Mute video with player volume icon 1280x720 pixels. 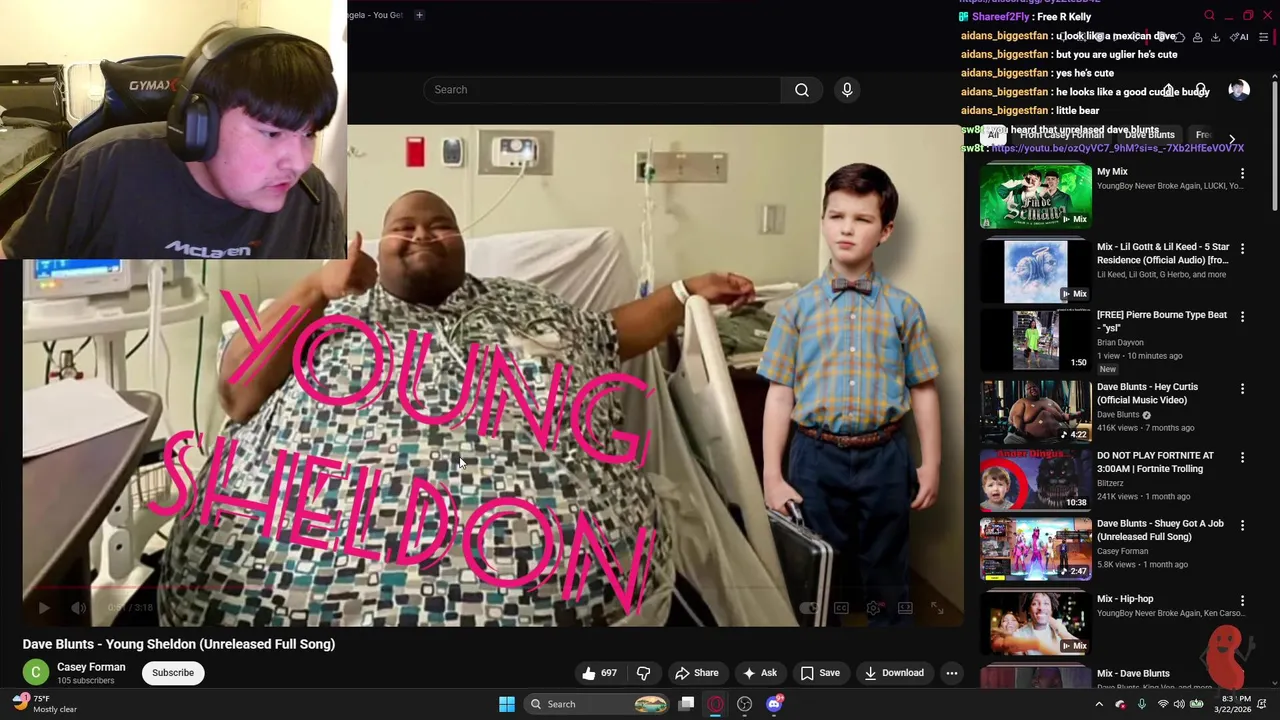point(79,607)
